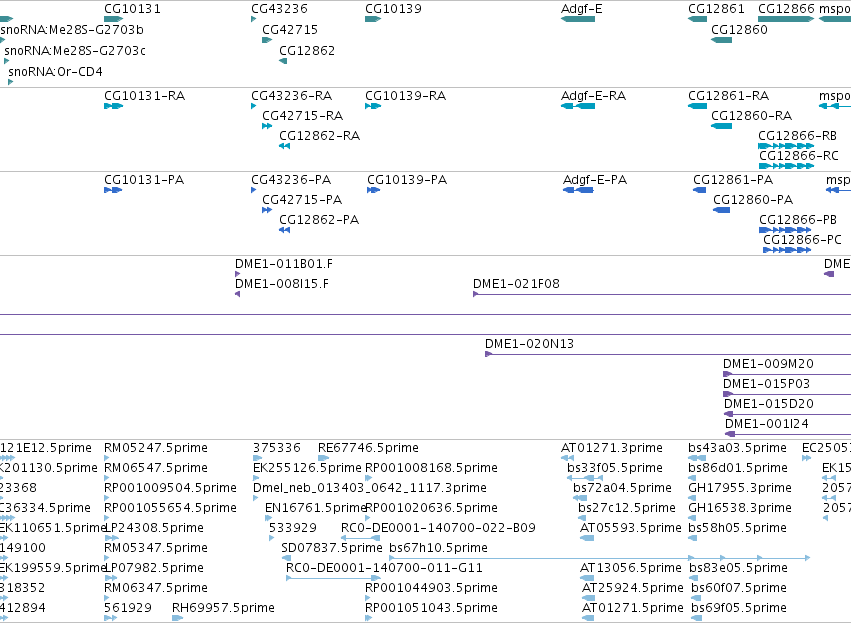Screen dimensions: 851x623
Task: Click the CG12862-RA transcript label
Action: [319, 136]
